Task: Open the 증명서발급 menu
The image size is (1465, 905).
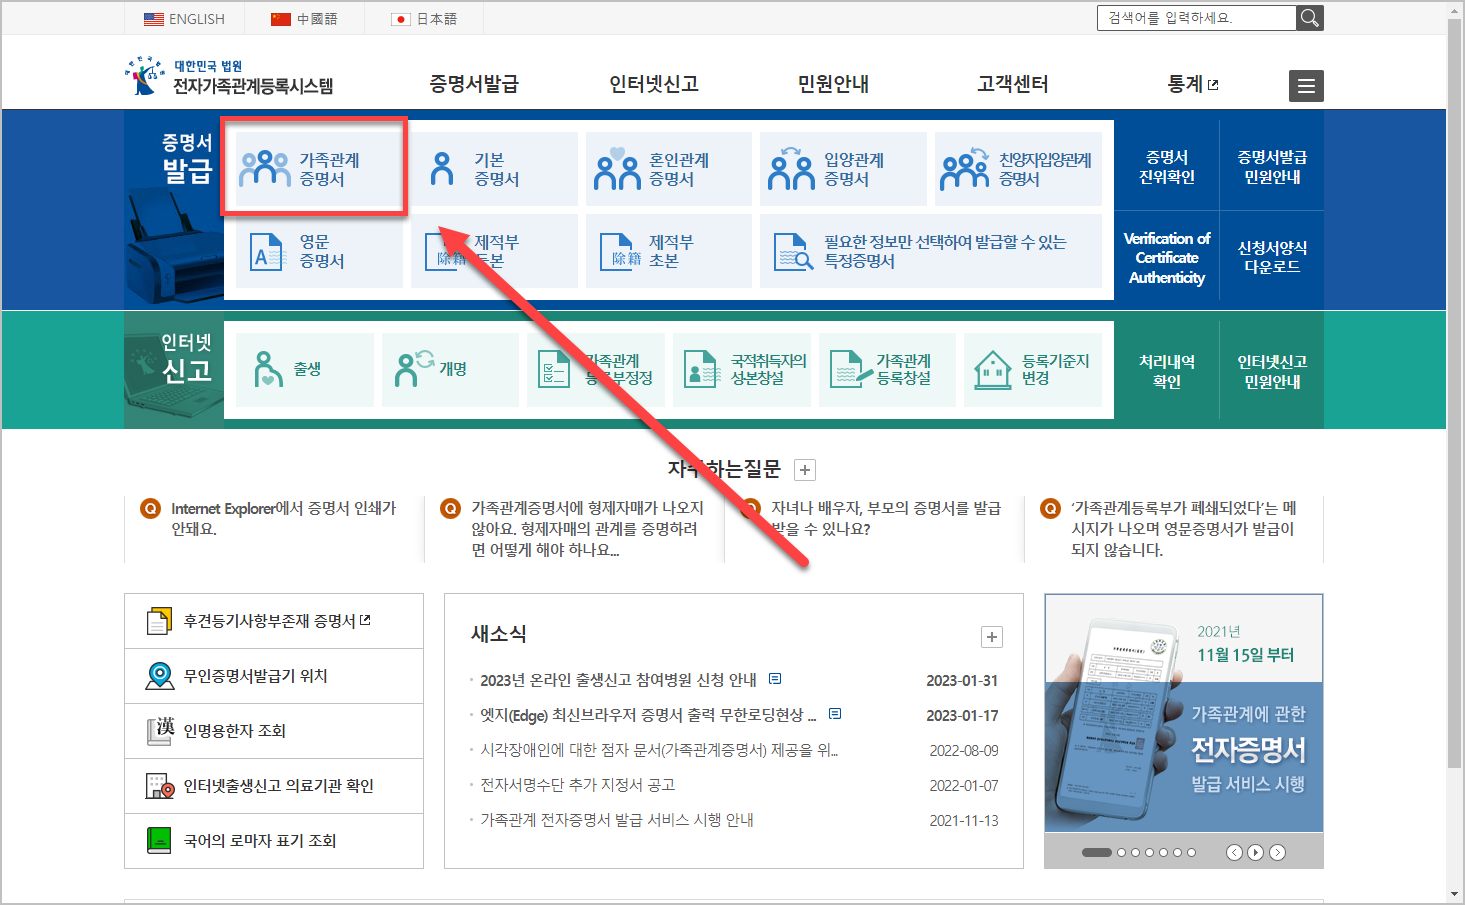Action: click(x=473, y=85)
